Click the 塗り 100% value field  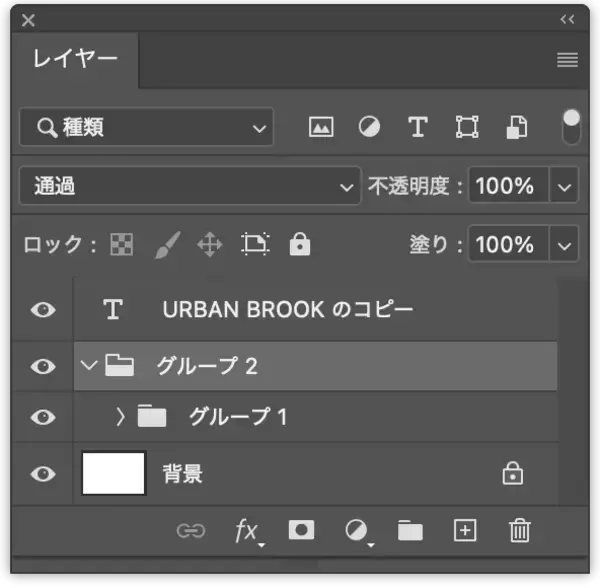point(509,244)
